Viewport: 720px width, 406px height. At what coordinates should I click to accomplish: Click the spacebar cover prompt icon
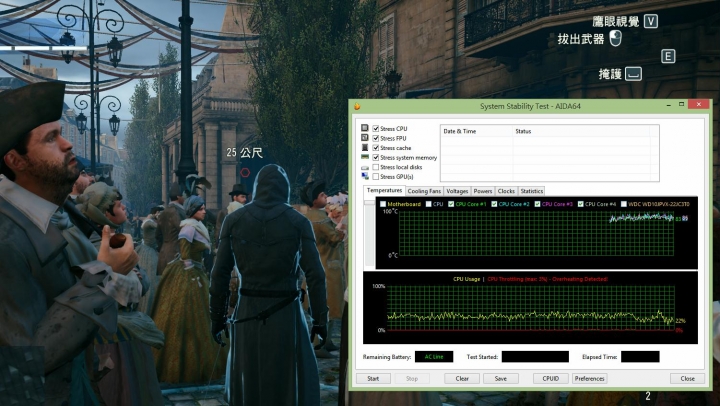(633, 73)
